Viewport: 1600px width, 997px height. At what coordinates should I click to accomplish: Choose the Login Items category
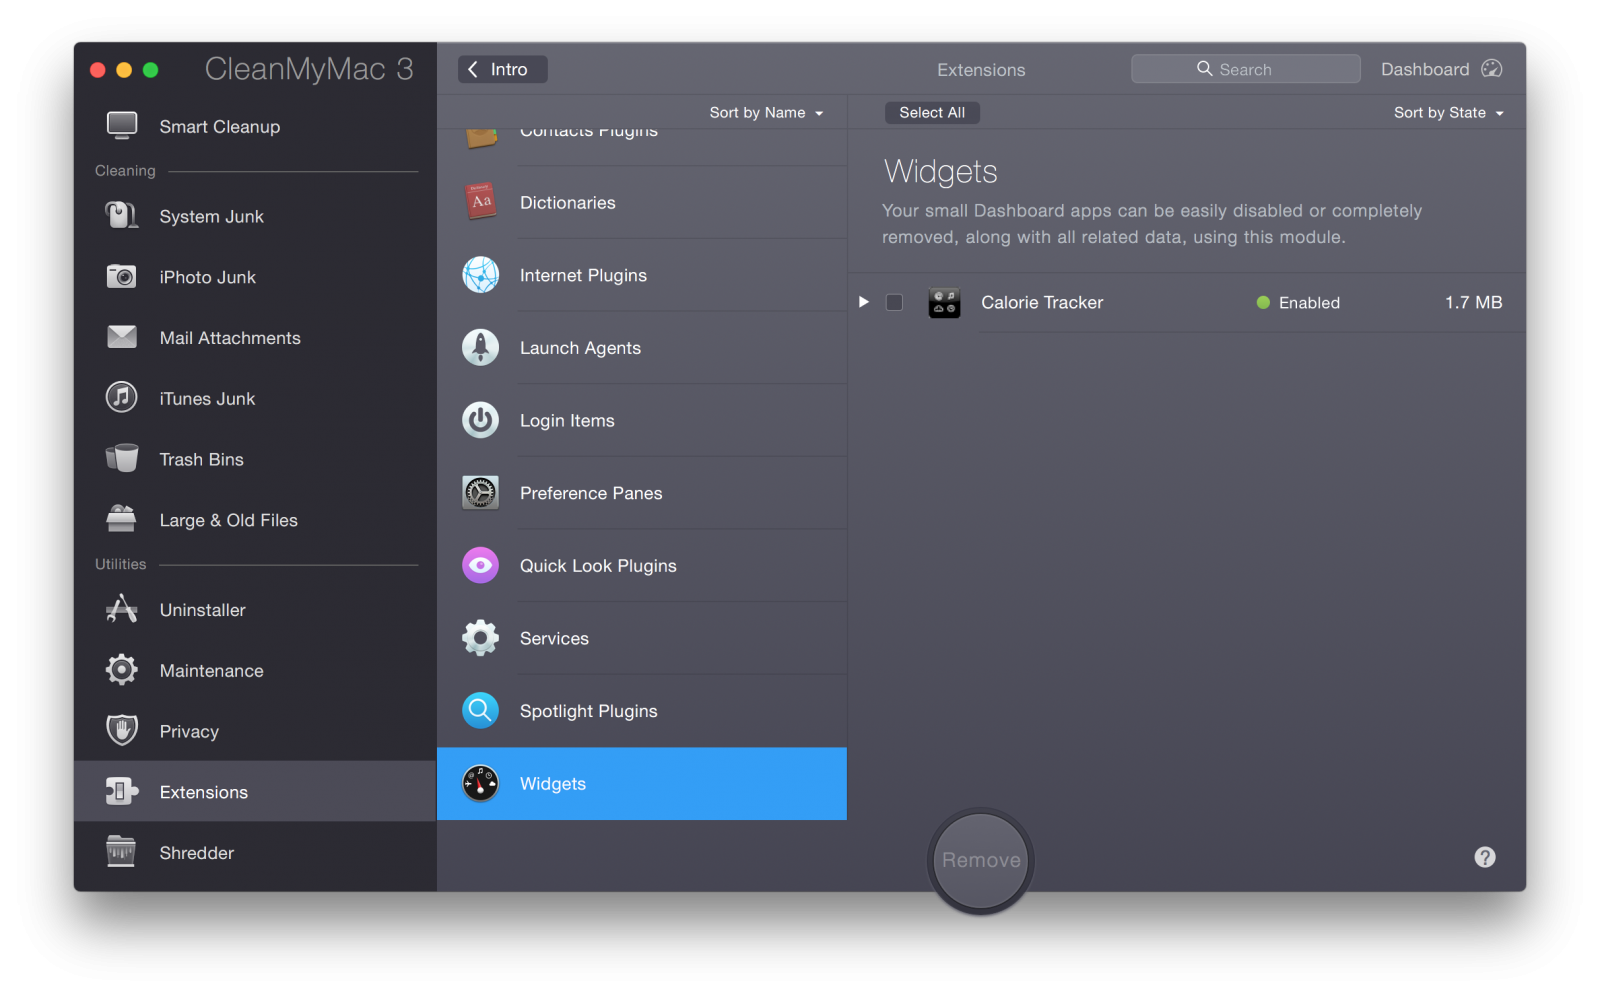pos(642,421)
